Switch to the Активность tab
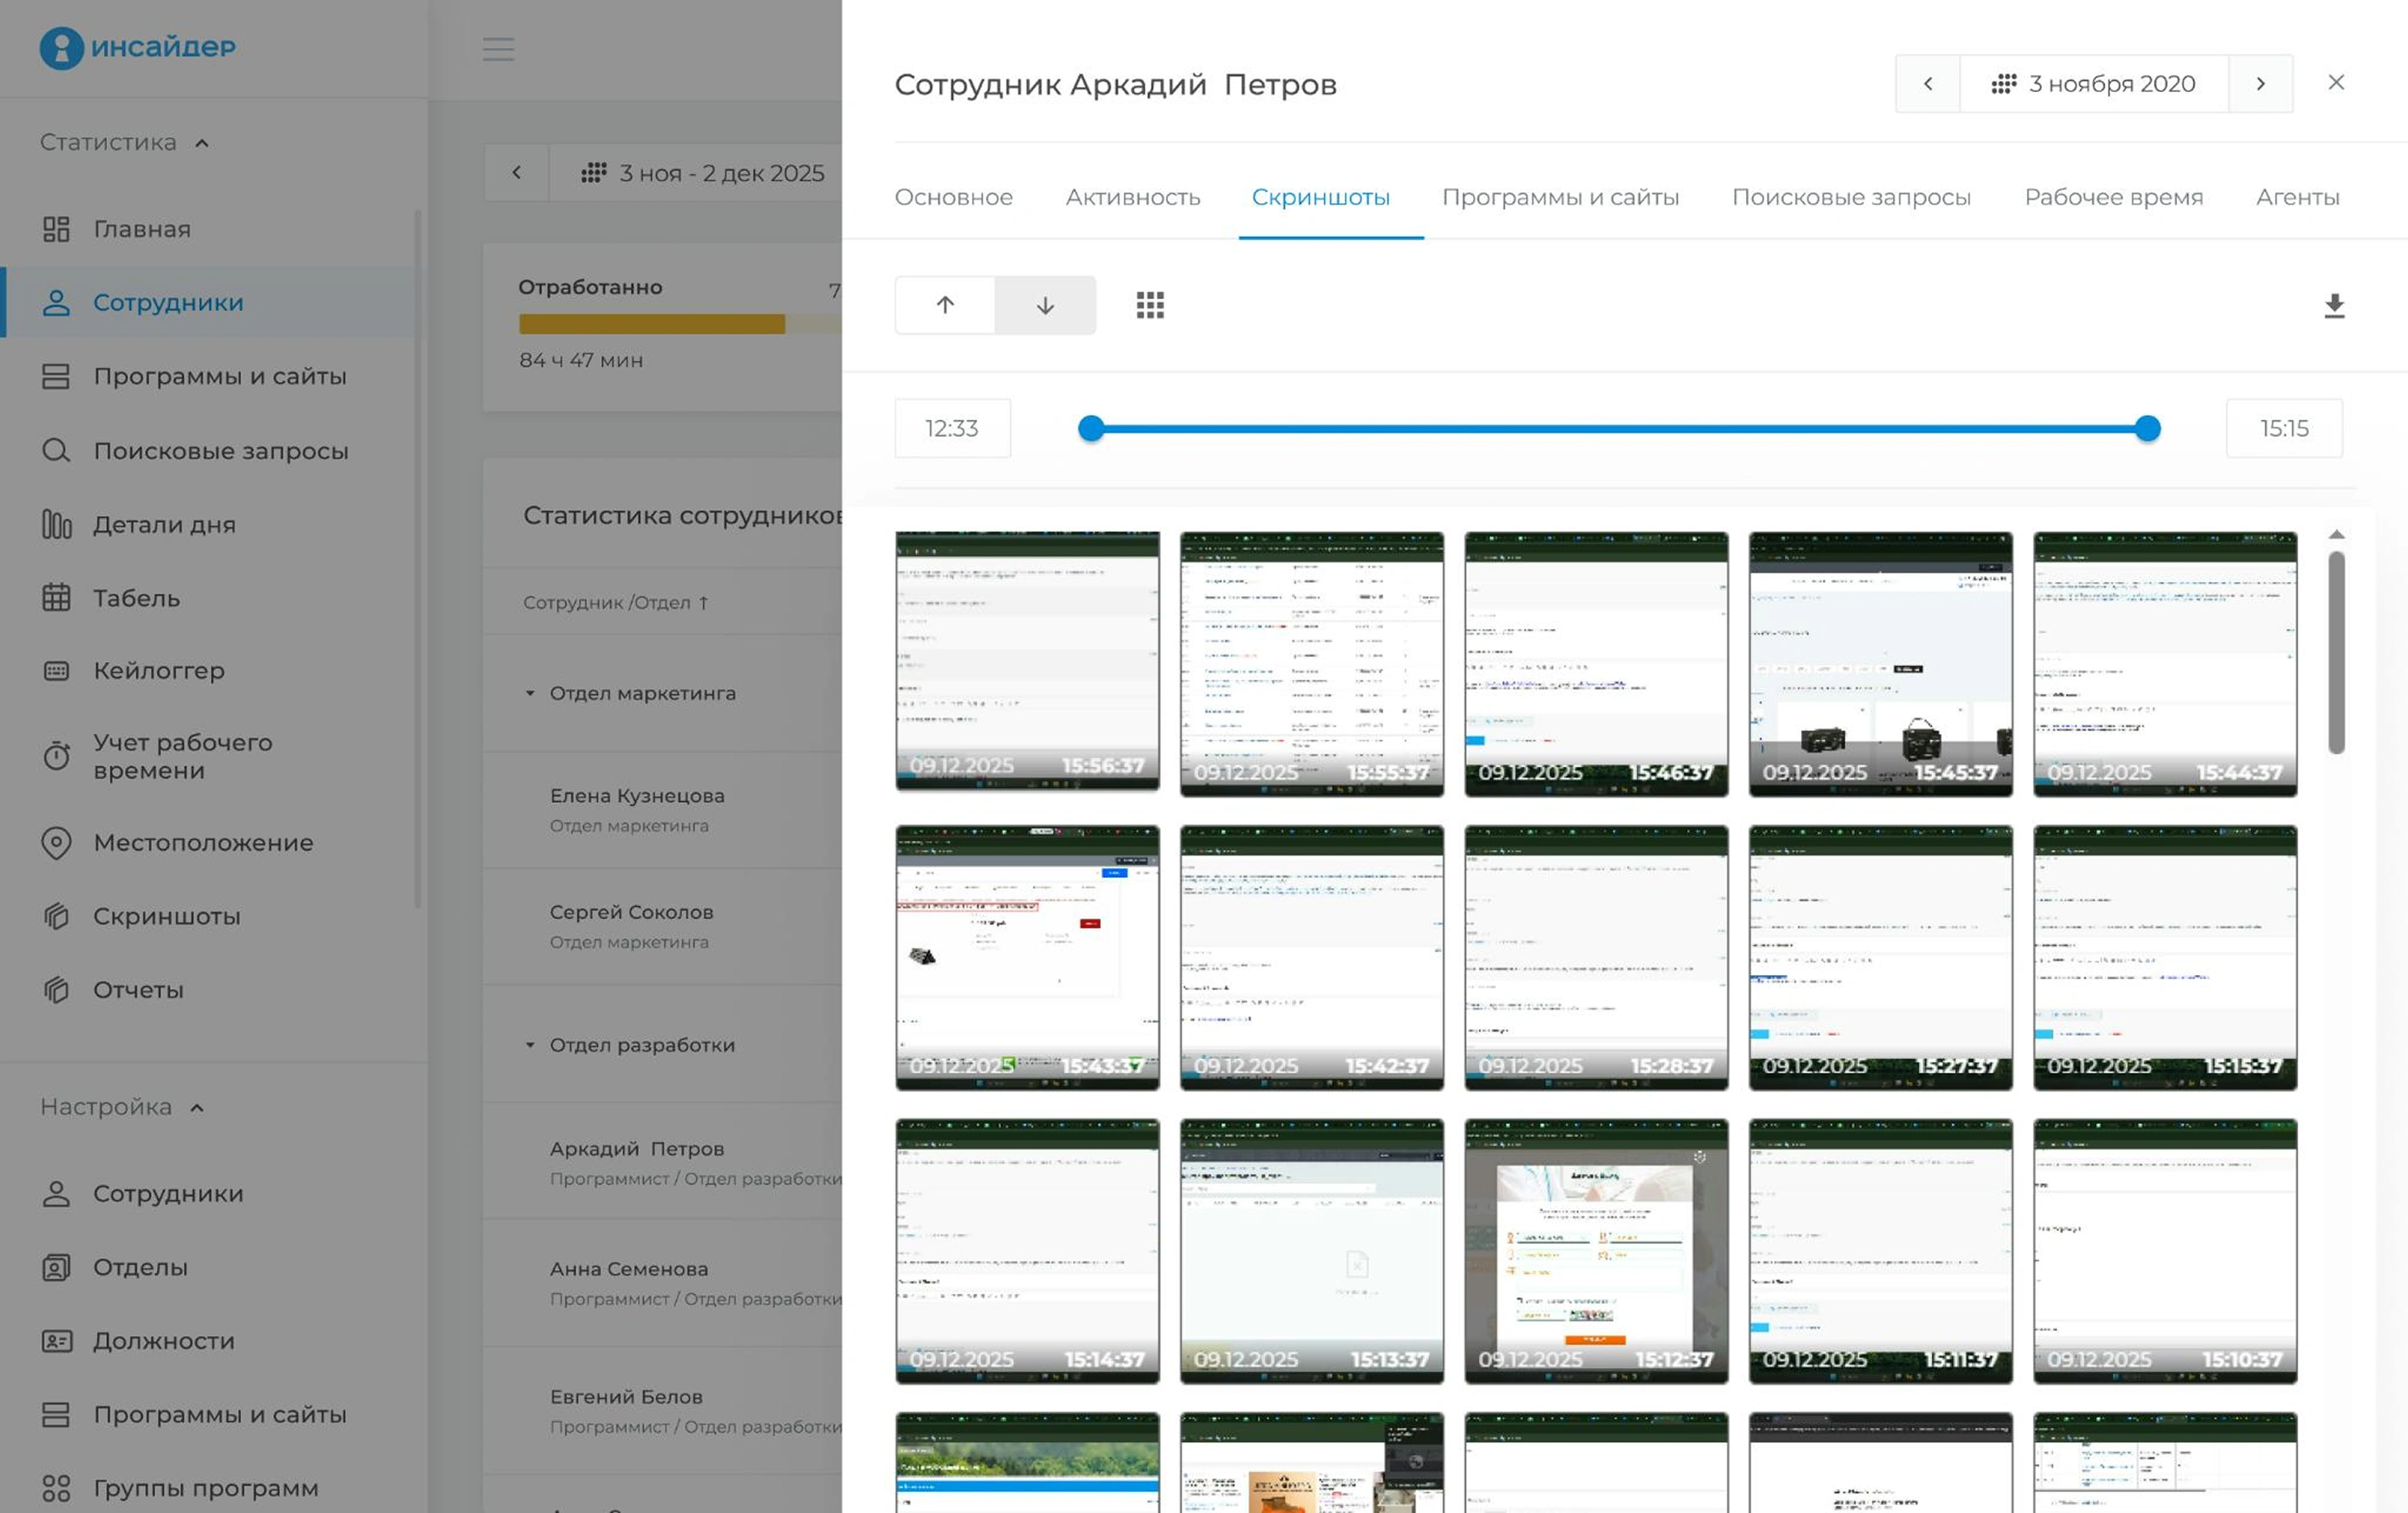The height and width of the screenshot is (1513, 2408). 1132,197
